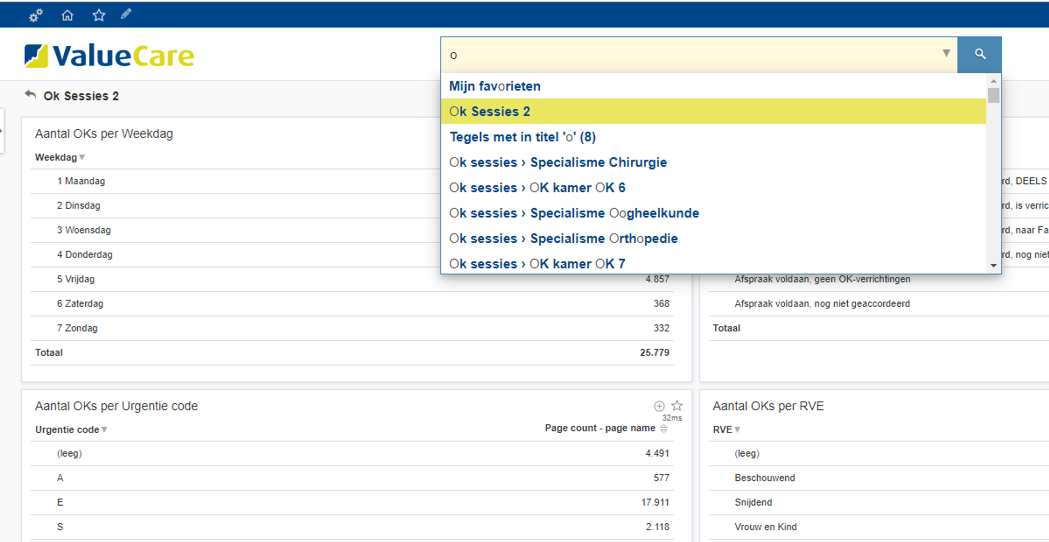
Task: Select the highlighted Ok Sessies 2 suggestion
Action: (490, 112)
